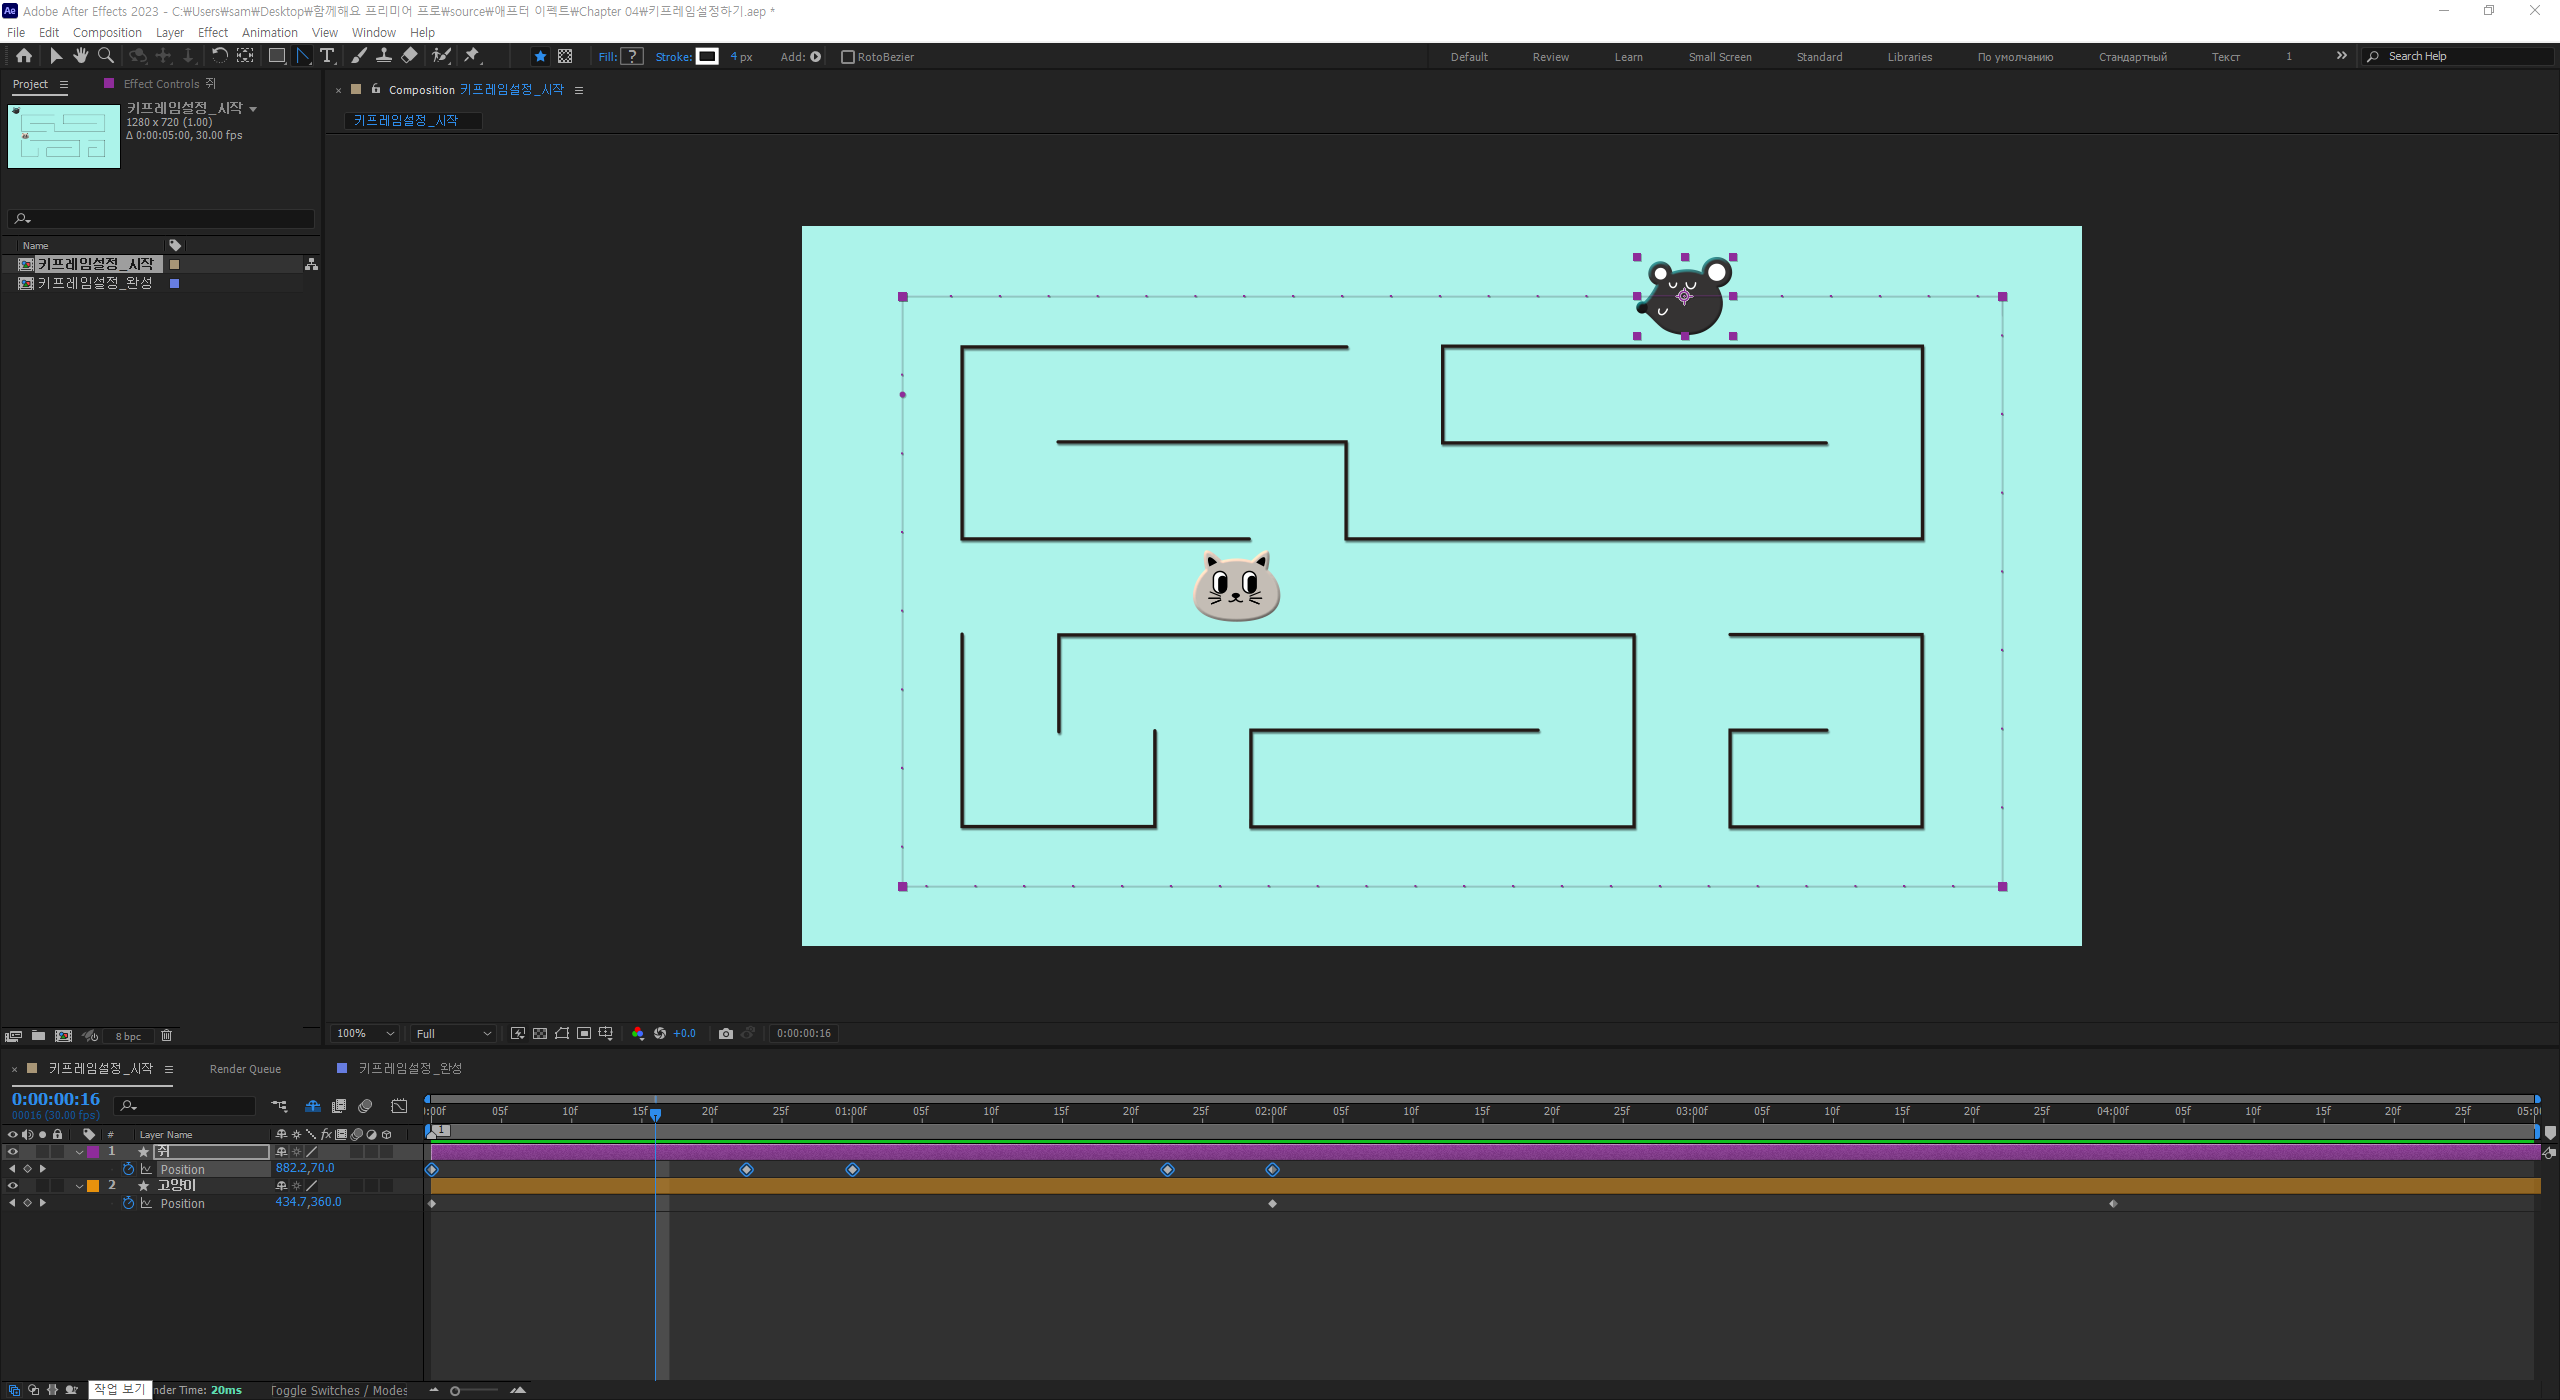Viewport: 2560px width, 1400px height.
Task: Hide the 고양이 layer with eye icon
Action: [13, 1186]
